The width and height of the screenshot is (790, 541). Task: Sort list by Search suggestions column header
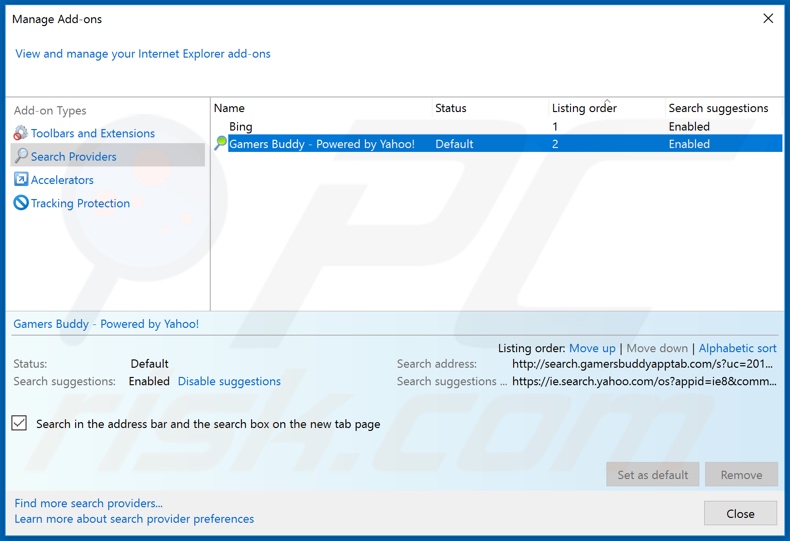tap(724, 108)
